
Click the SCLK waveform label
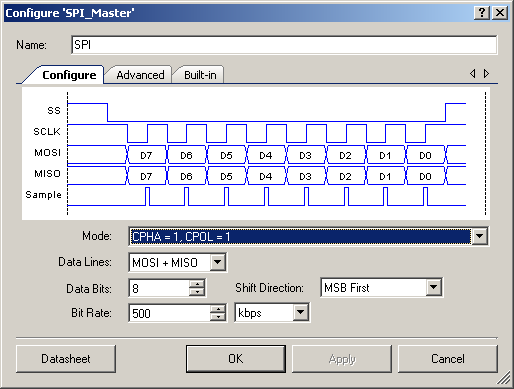(x=47, y=132)
